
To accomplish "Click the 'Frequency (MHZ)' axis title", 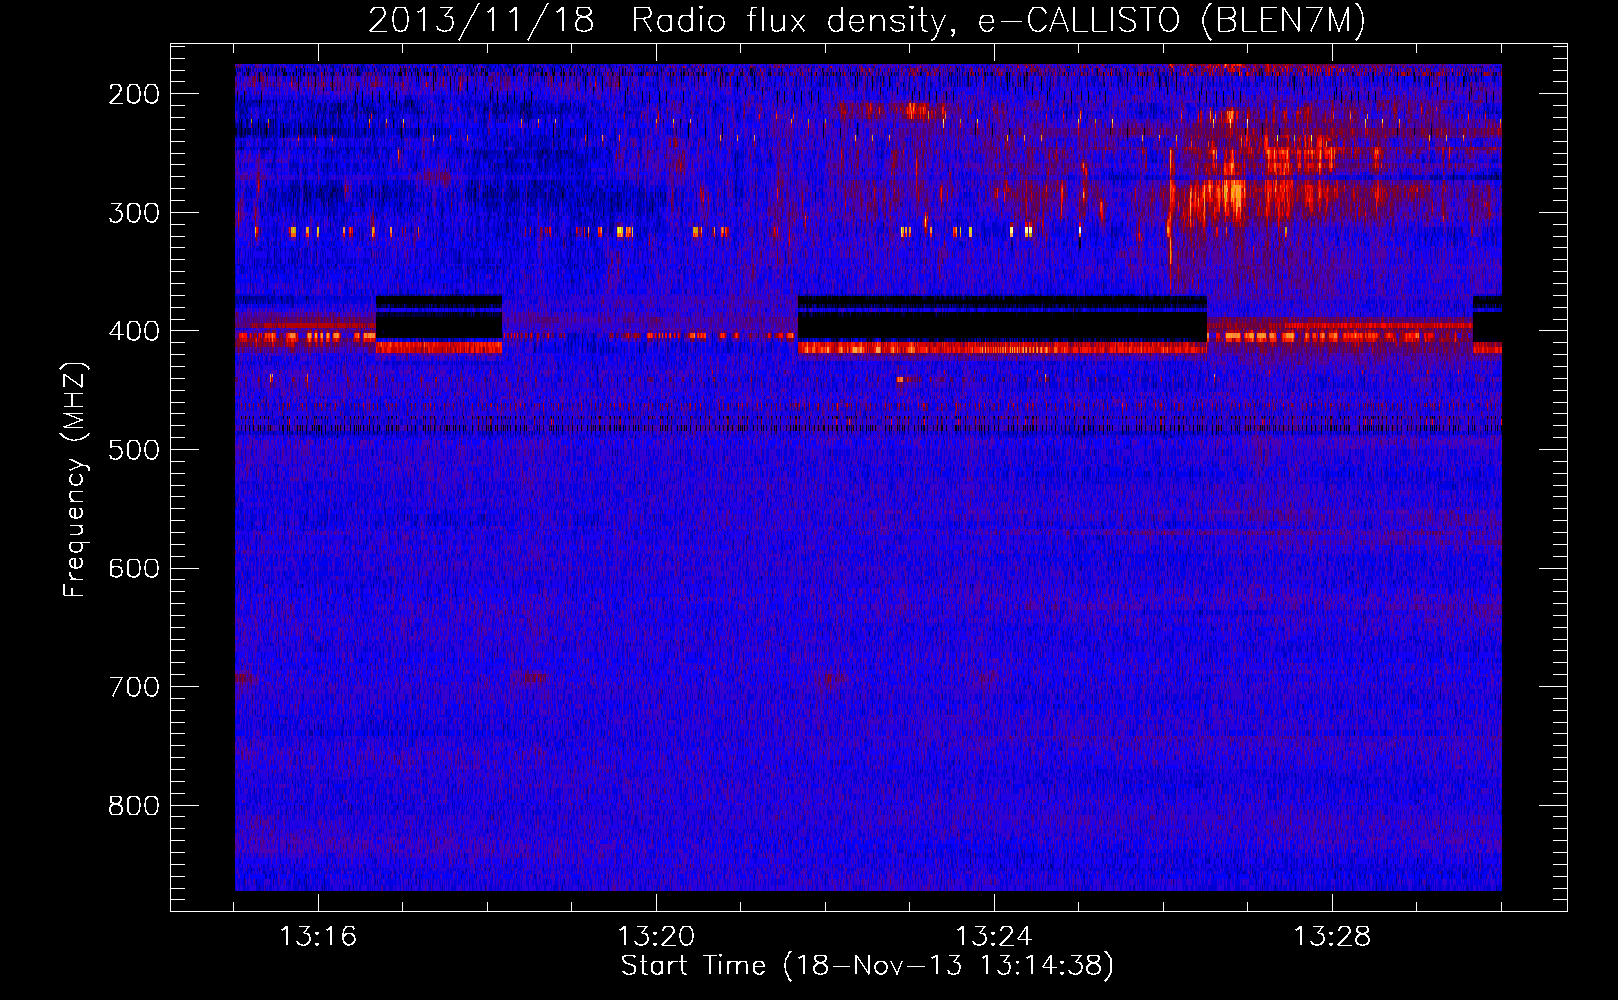I will (76, 479).
